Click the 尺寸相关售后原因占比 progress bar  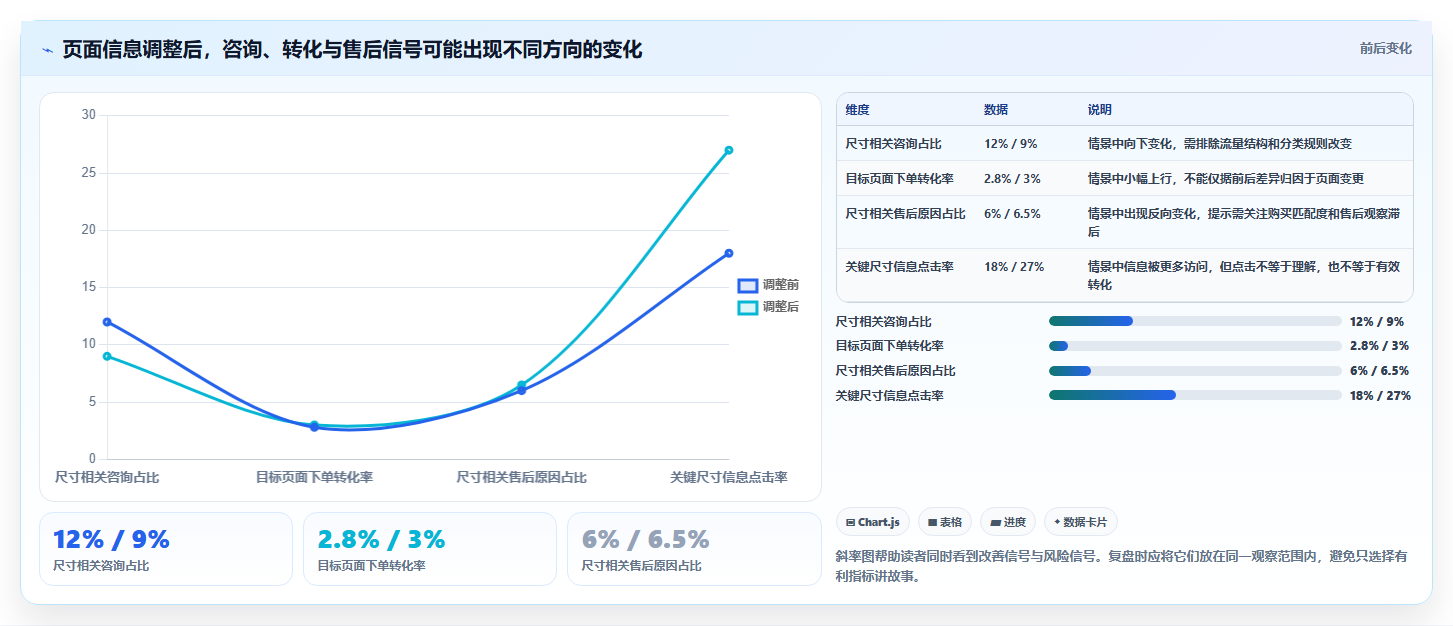click(x=1195, y=370)
